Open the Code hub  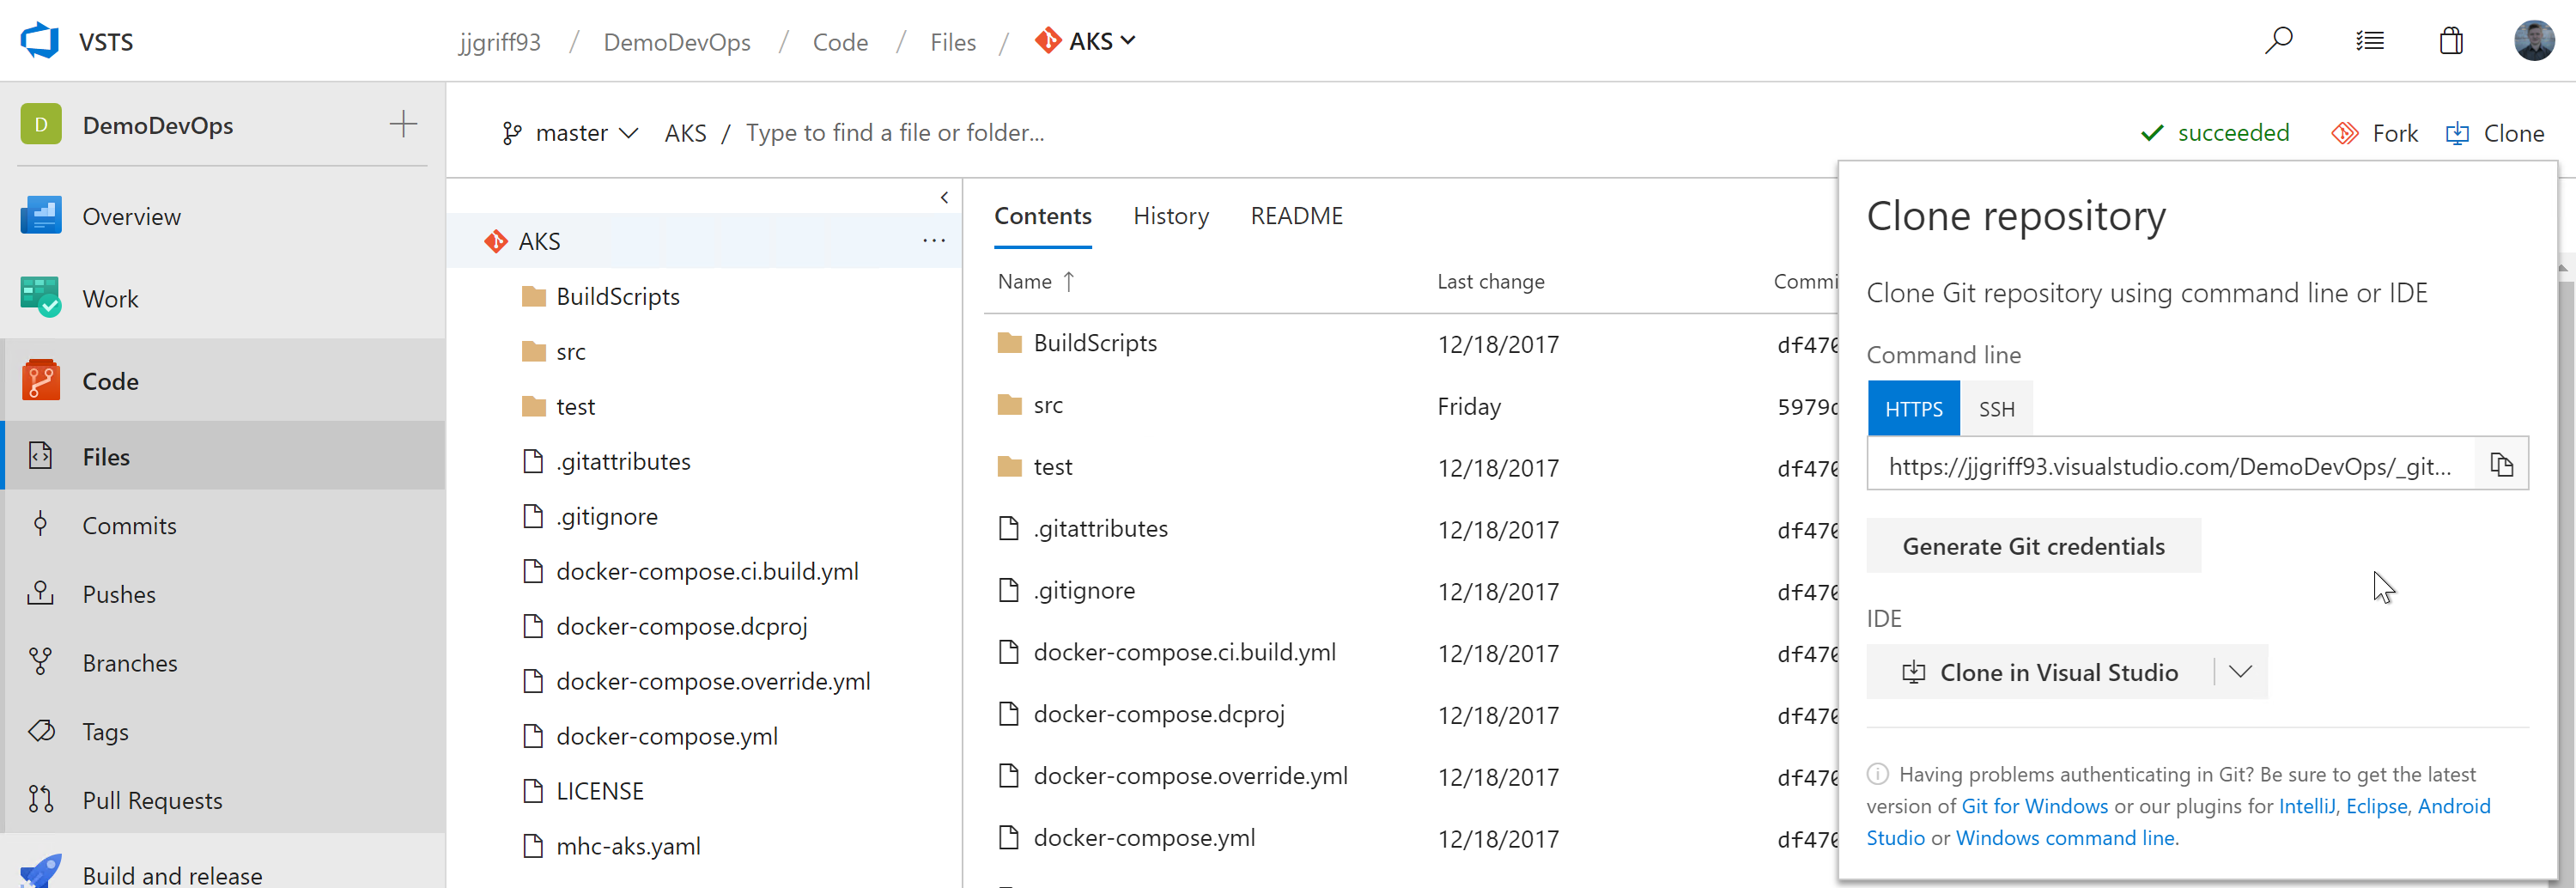pos(222,381)
